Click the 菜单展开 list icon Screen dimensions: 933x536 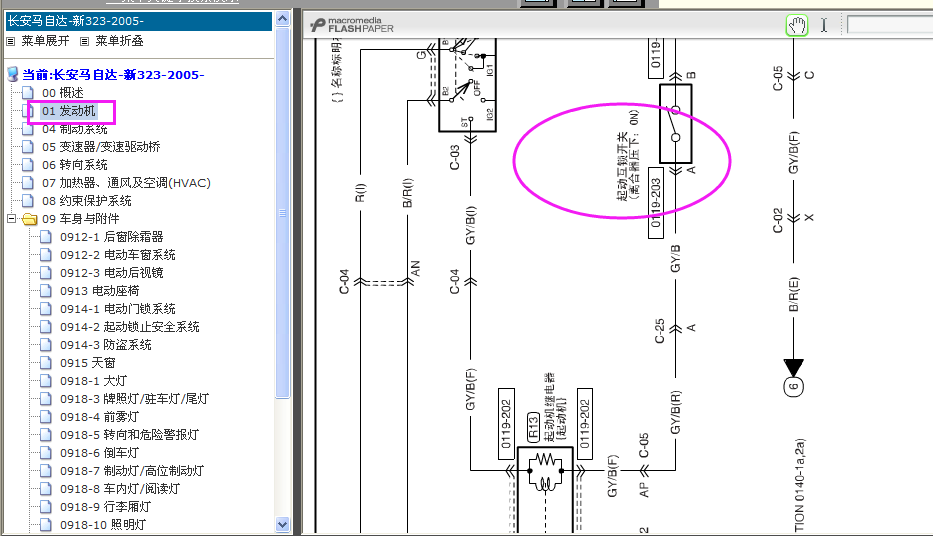[x=11, y=41]
